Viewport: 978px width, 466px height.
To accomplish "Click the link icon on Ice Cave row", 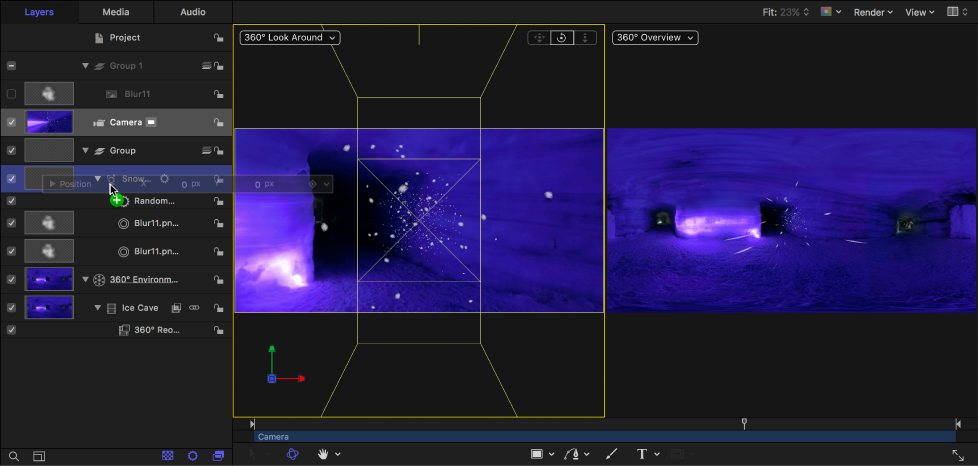I will [194, 308].
